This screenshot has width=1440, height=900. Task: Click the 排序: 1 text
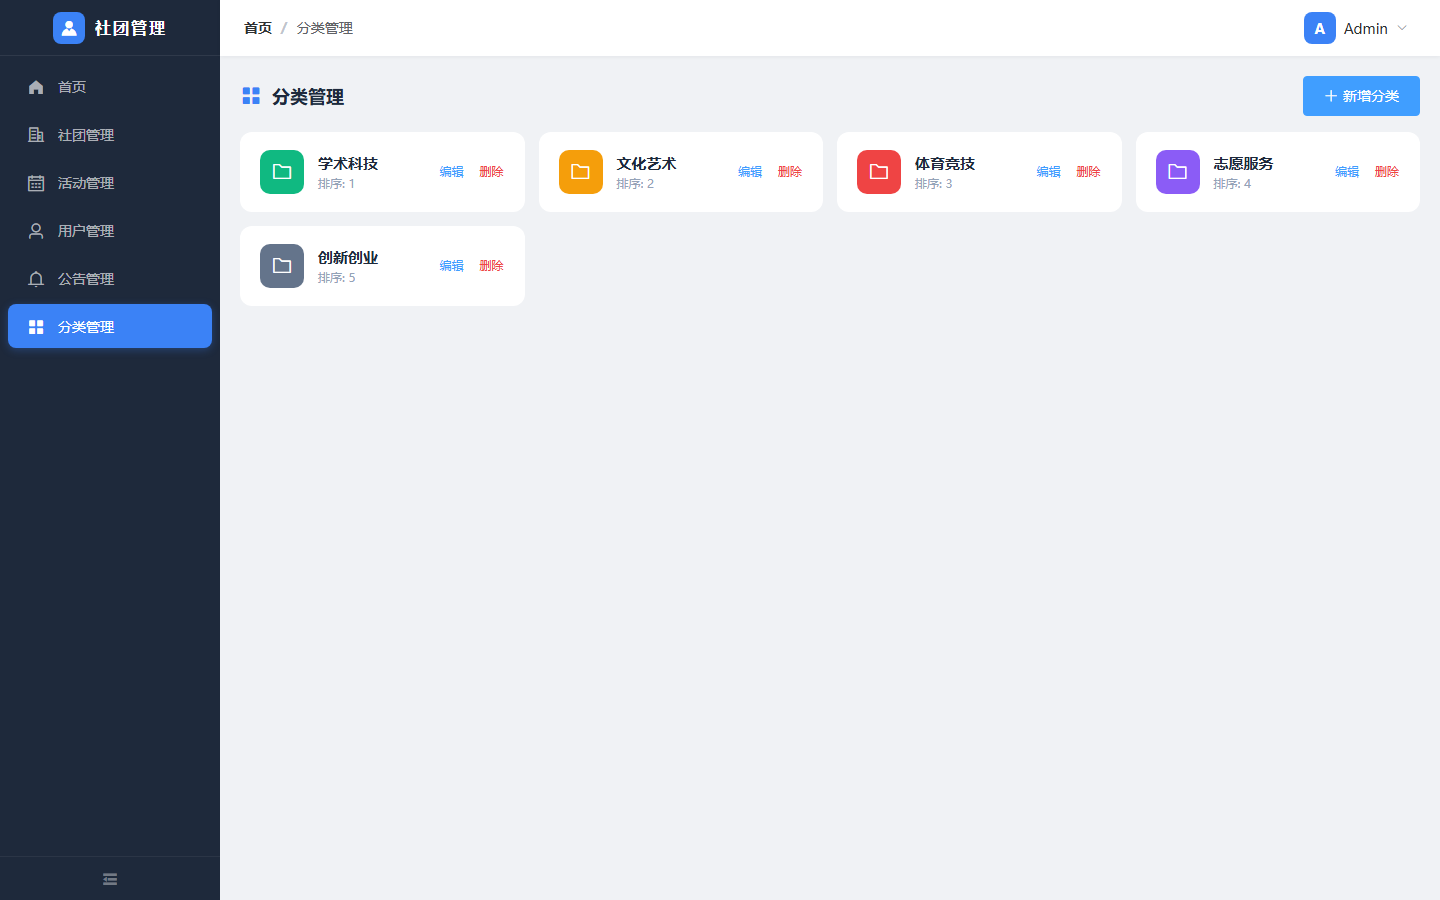pos(336,184)
